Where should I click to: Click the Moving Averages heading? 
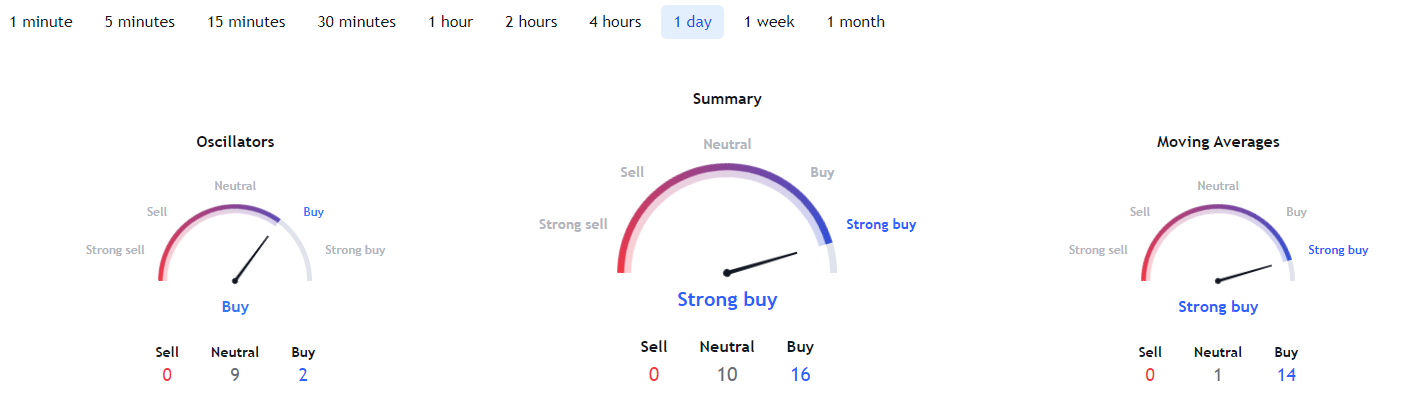coord(1218,142)
